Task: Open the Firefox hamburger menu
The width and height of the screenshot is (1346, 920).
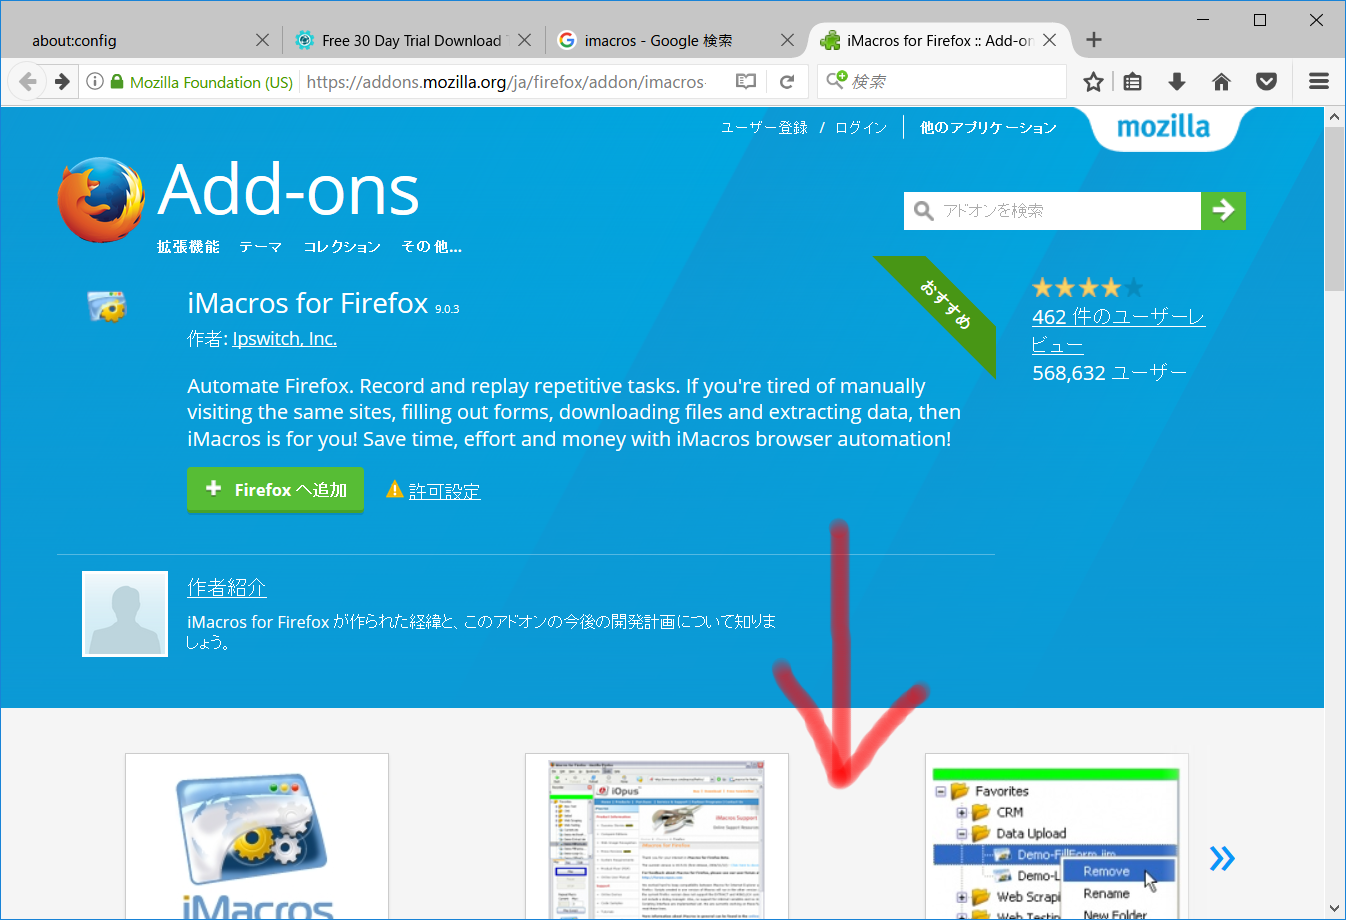Action: click(x=1319, y=82)
